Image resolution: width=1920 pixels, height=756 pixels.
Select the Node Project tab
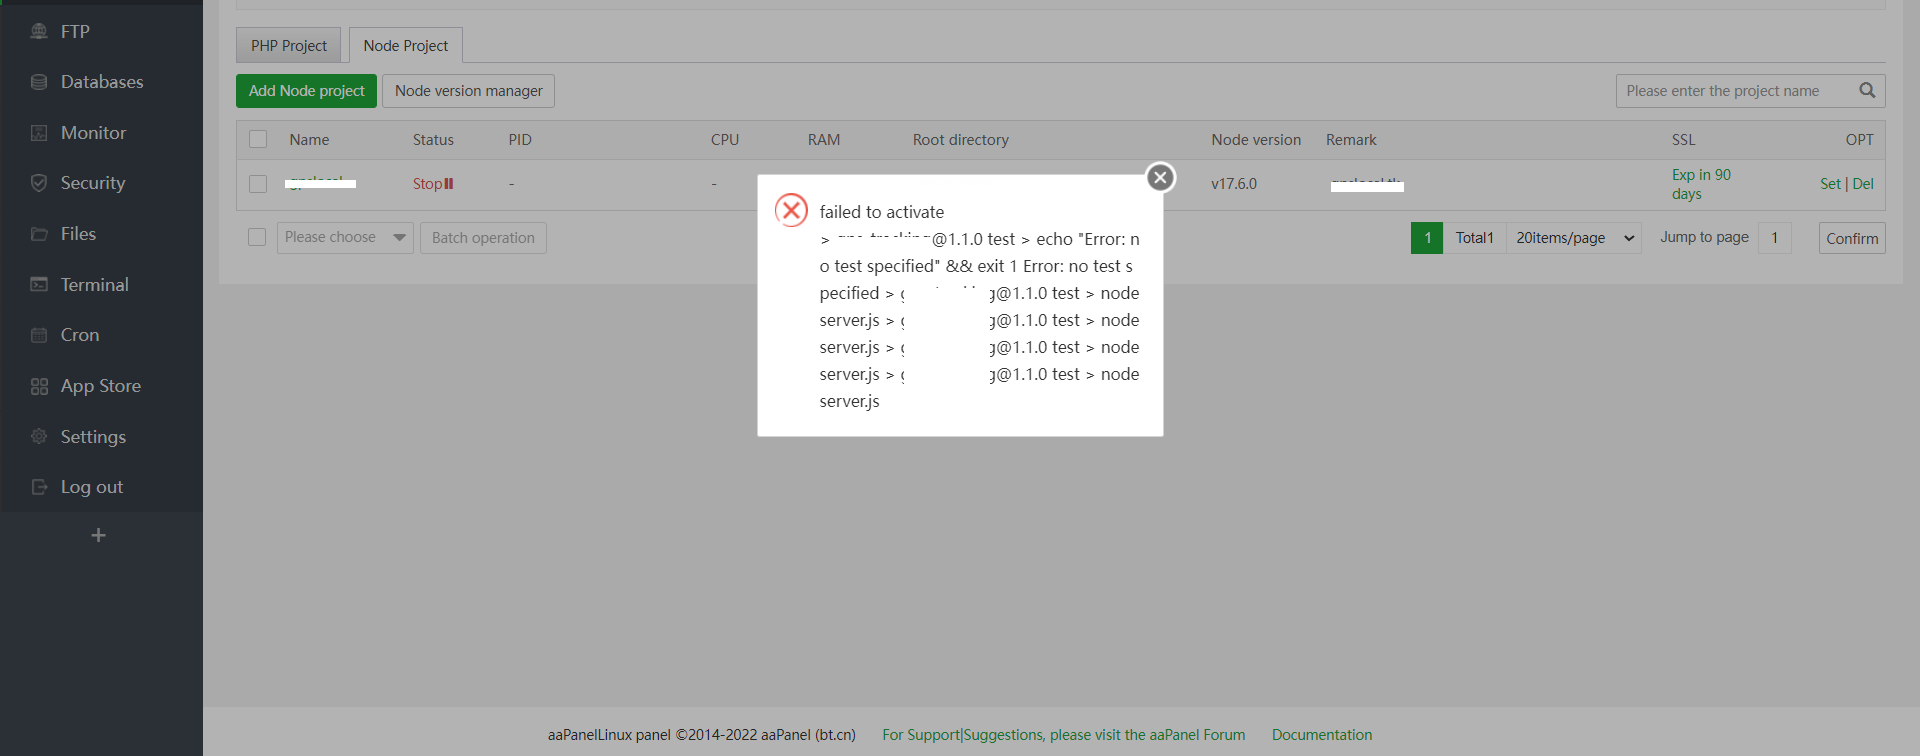coord(405,46)
